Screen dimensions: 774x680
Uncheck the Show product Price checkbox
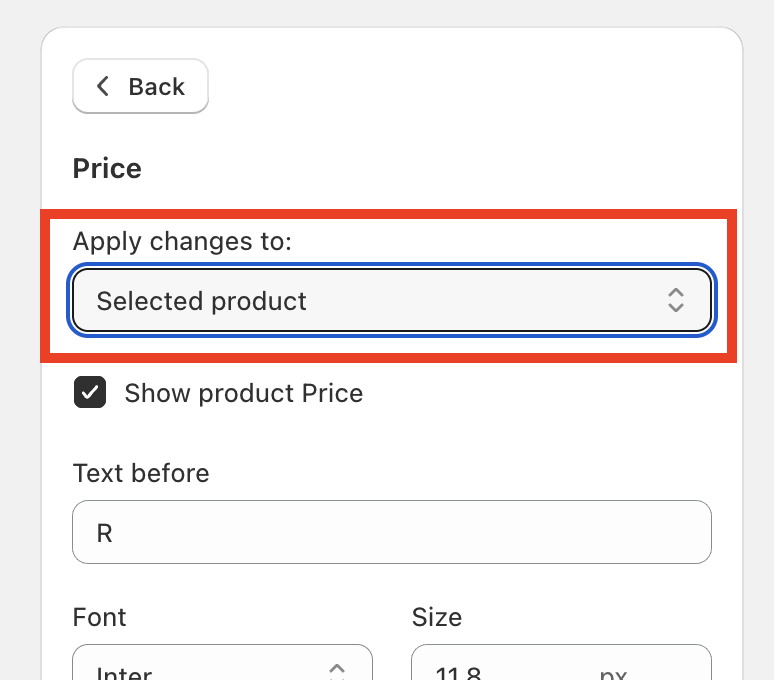(x=90, y=393)
